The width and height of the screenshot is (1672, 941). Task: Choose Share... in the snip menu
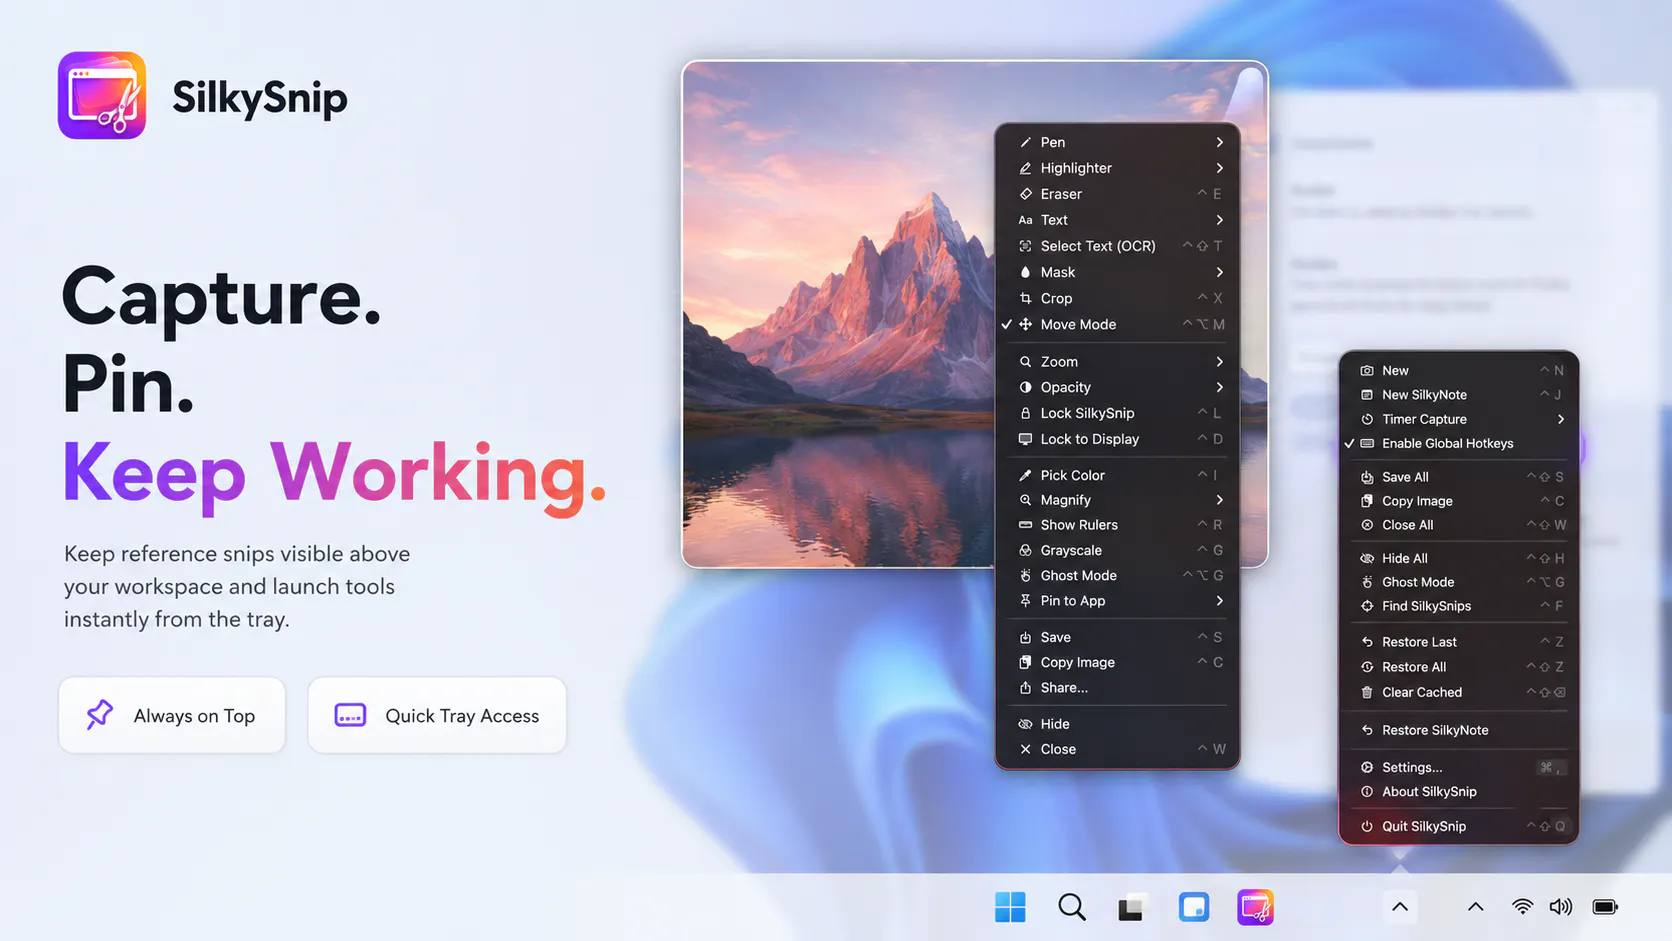1117,688
